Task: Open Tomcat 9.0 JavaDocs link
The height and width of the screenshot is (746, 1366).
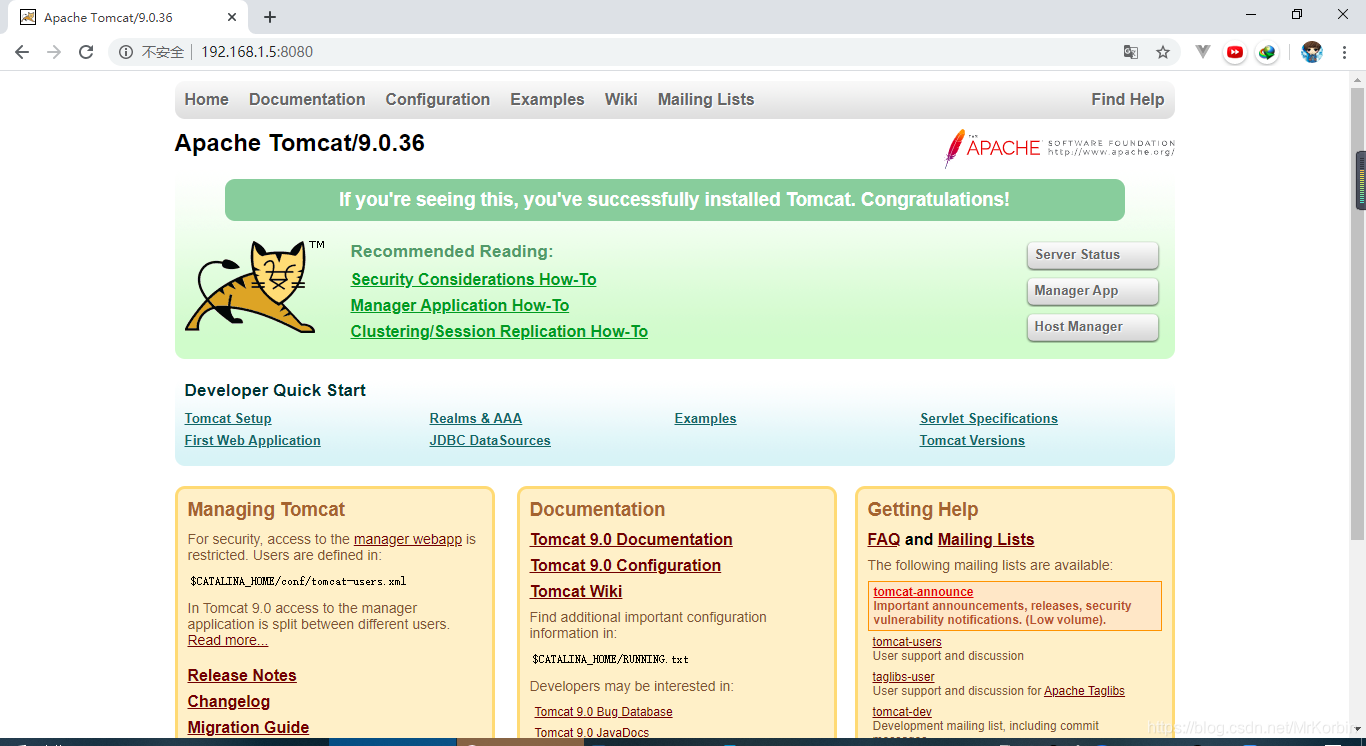Action: (591, 733)
